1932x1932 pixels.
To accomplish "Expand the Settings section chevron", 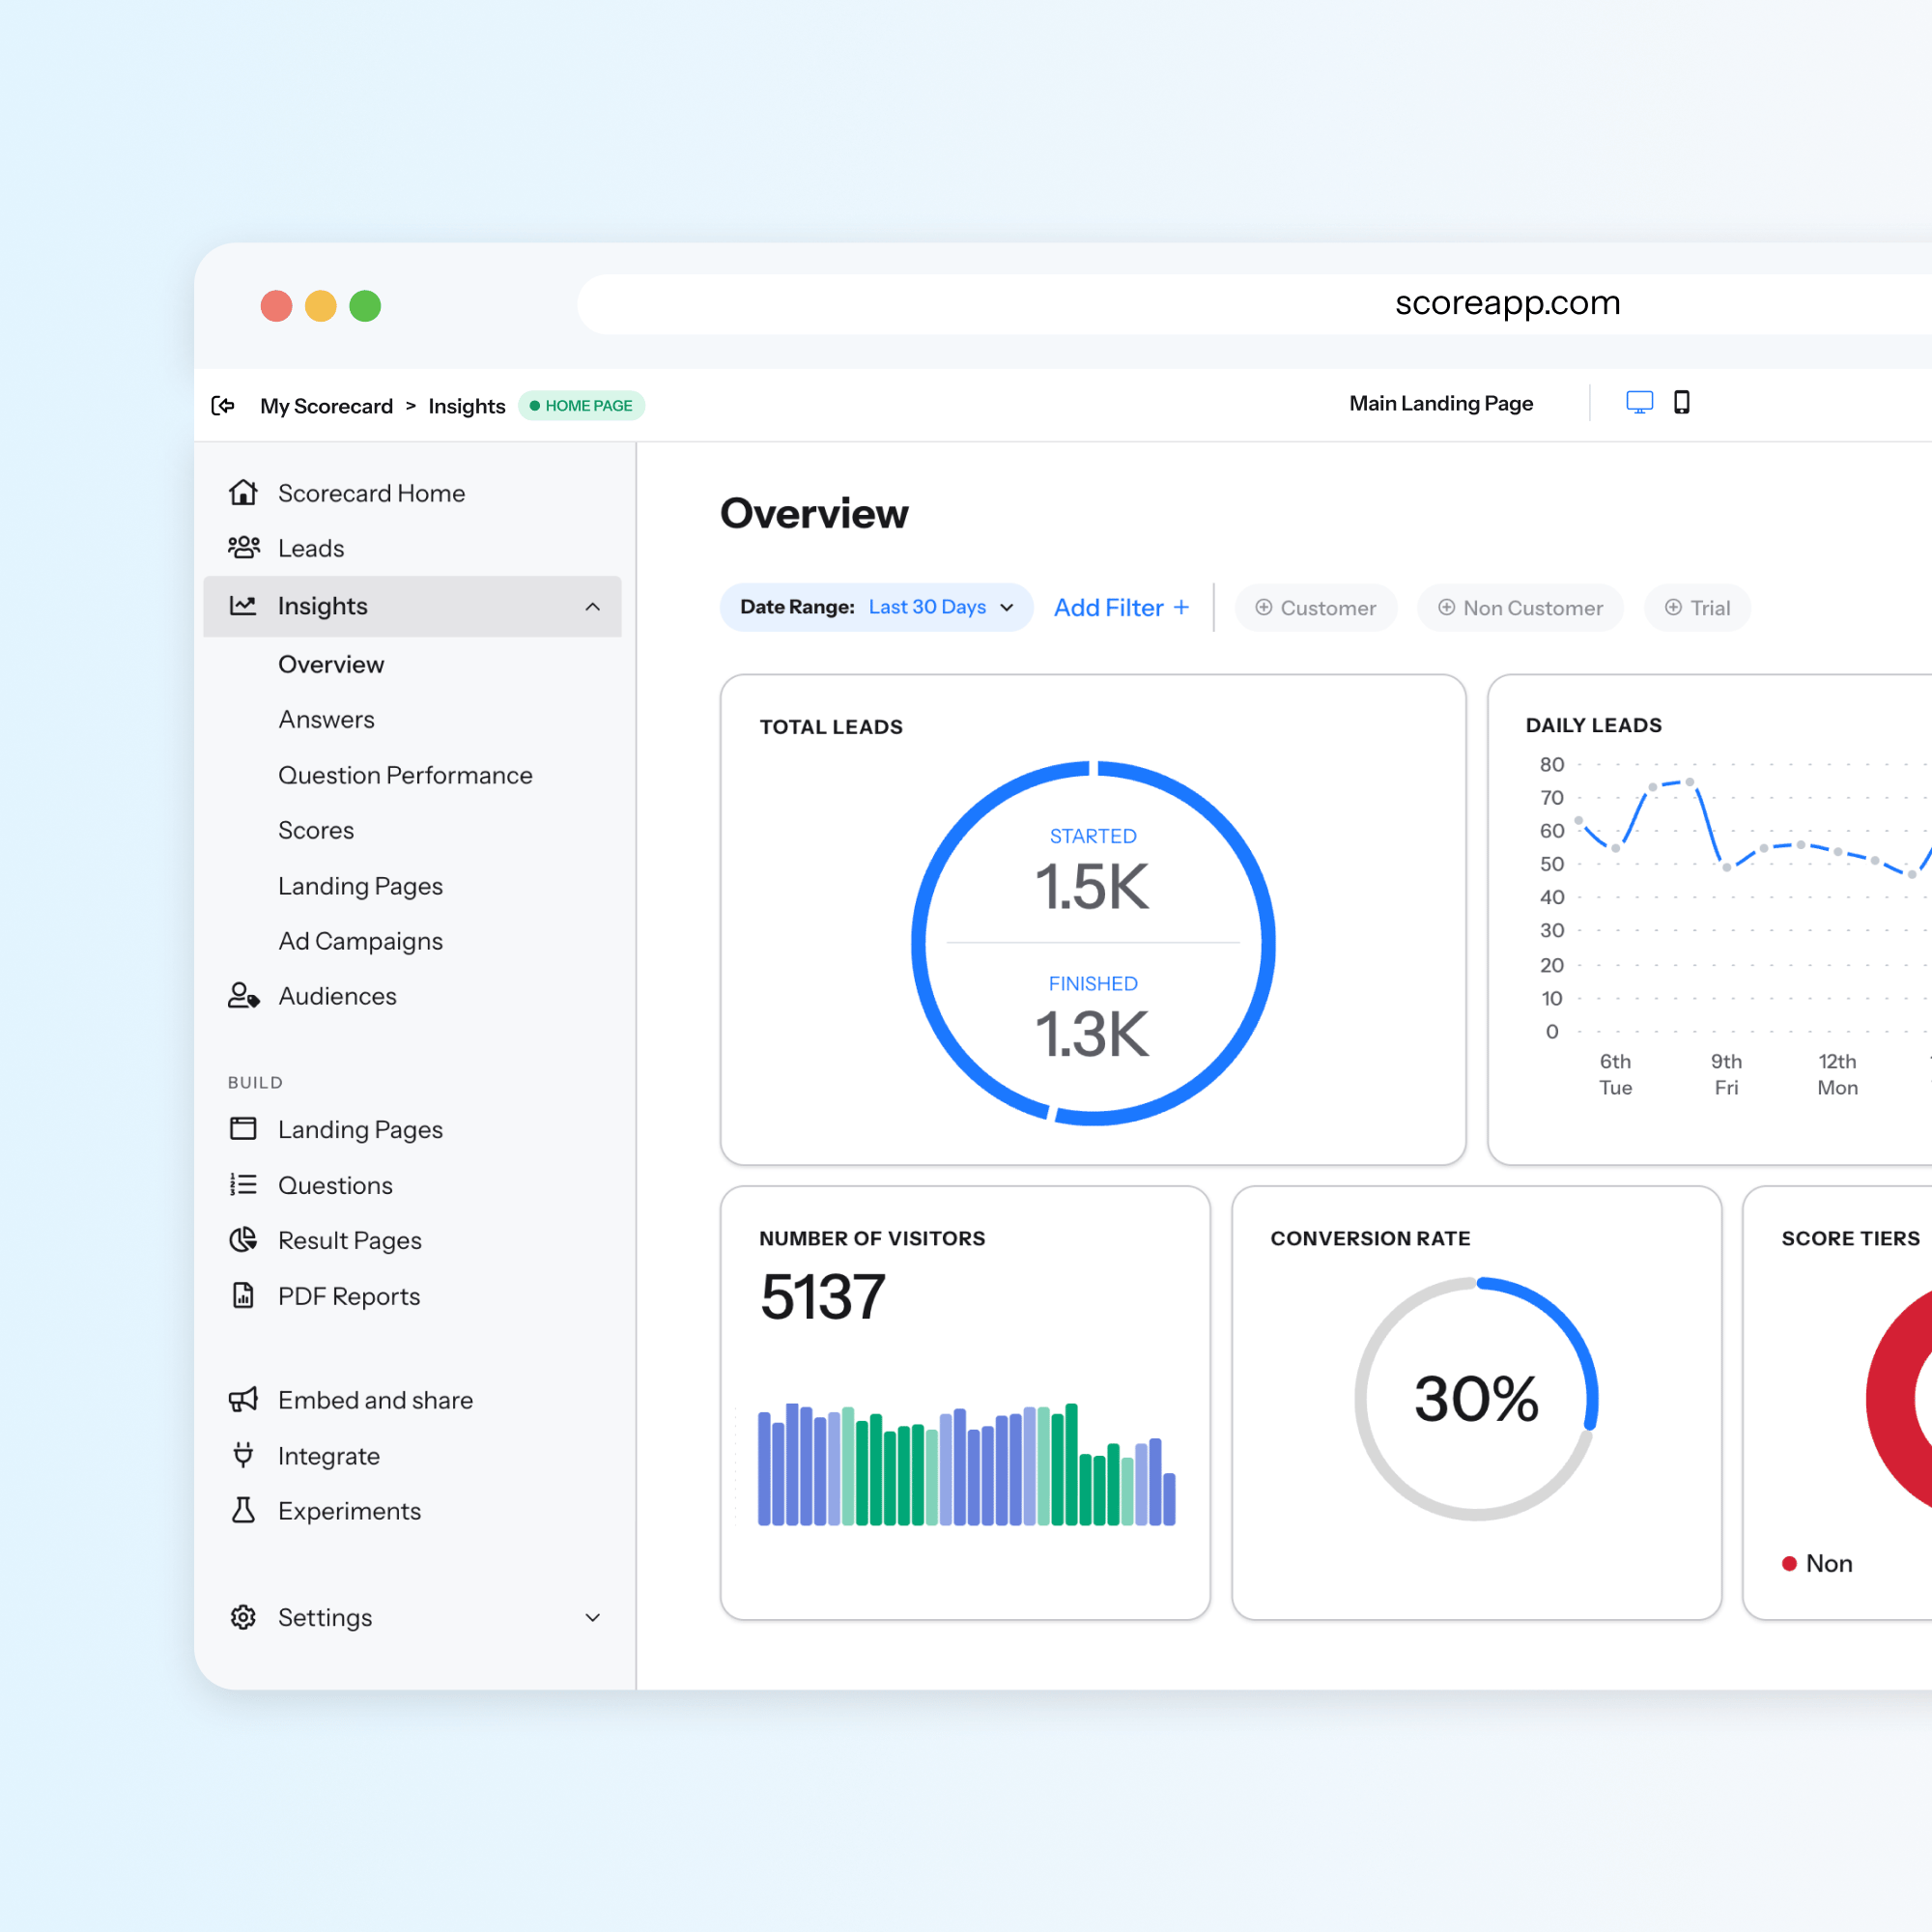I will [x=592, y=1617].
